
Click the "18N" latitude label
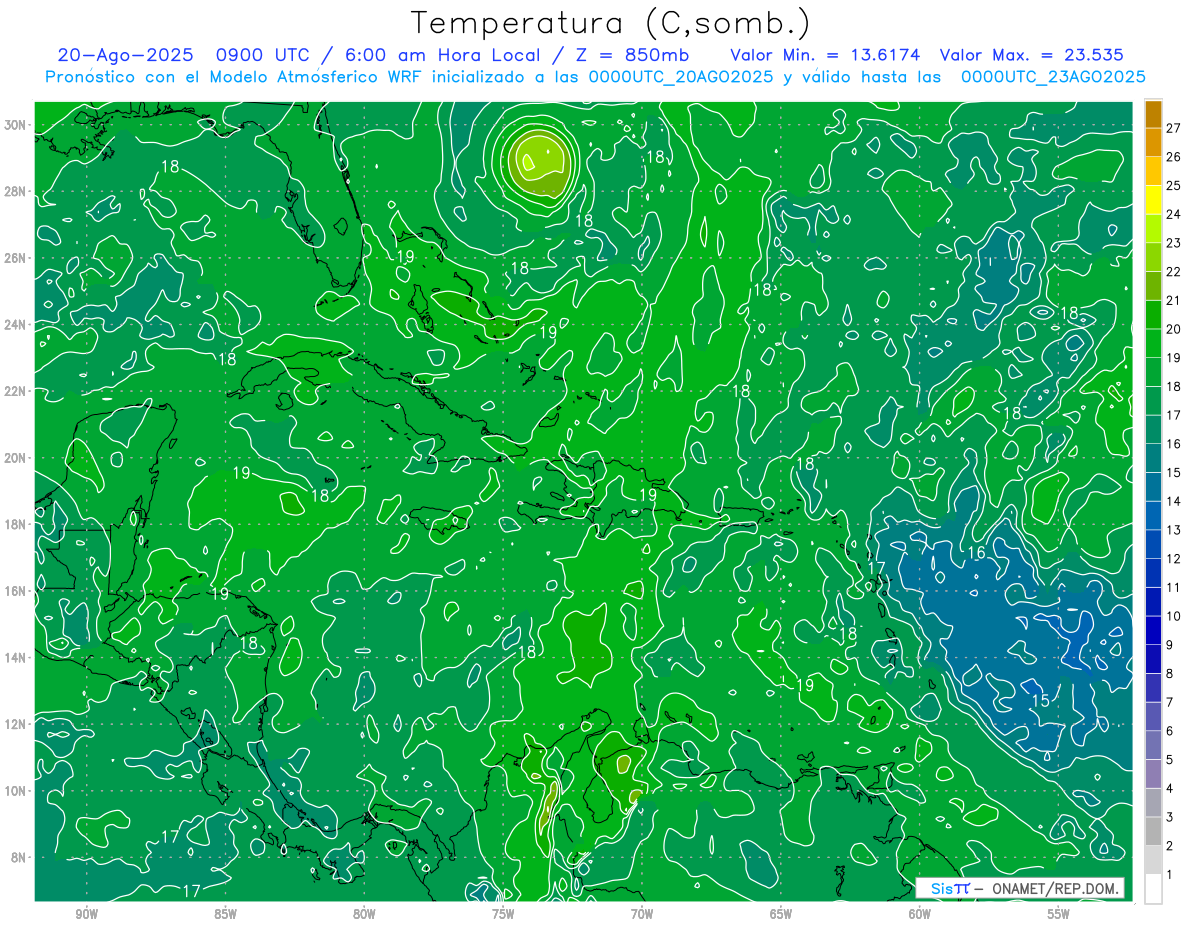[14, 524]
